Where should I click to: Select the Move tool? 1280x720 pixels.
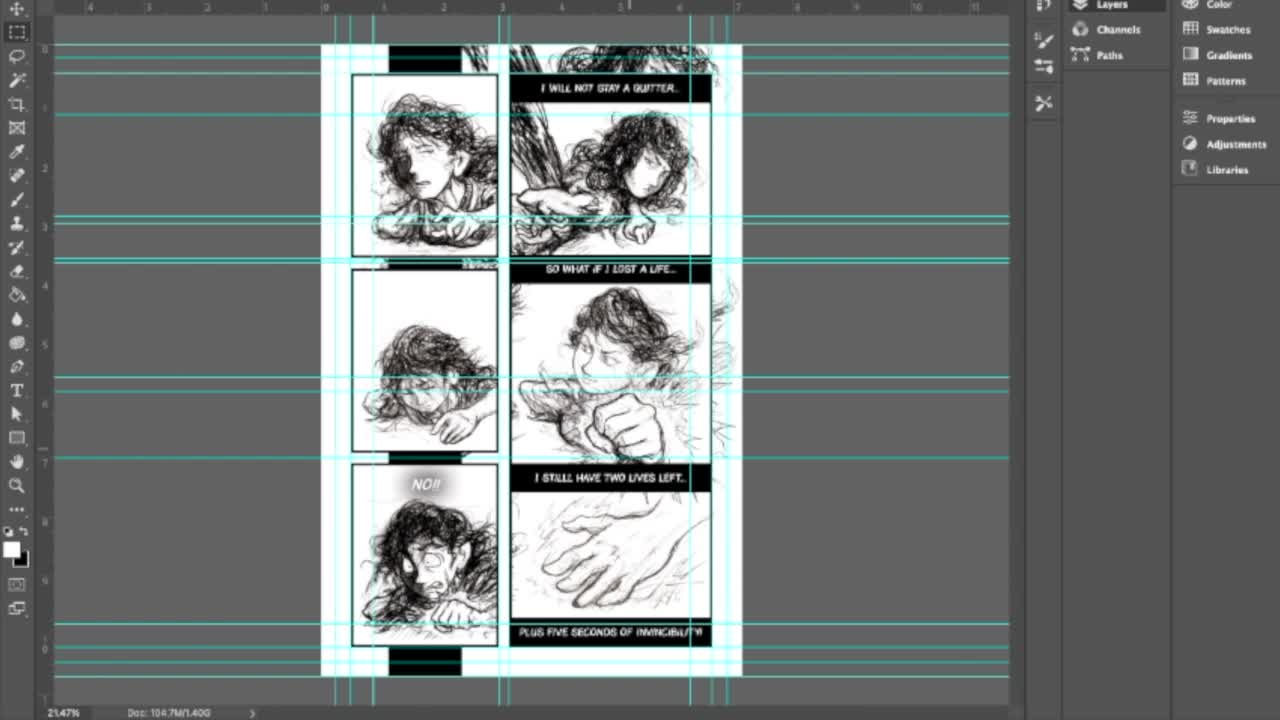[17, 8]
